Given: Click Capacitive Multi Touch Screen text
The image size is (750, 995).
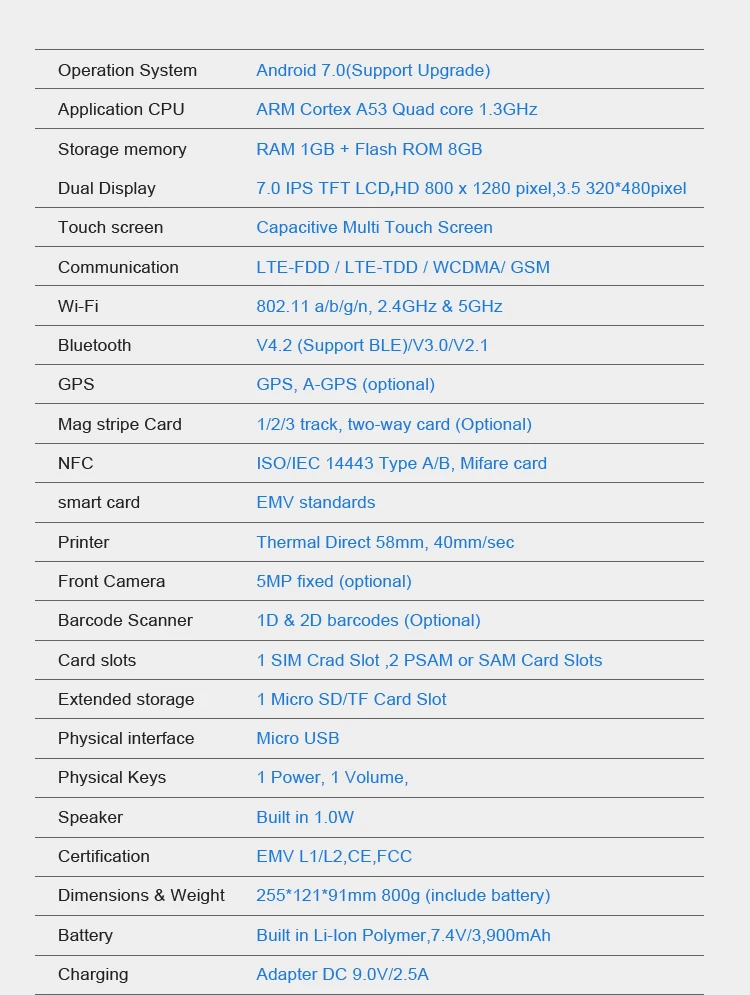Looking at the screenshot, I should pyautogui.click(x=374, y=227).
